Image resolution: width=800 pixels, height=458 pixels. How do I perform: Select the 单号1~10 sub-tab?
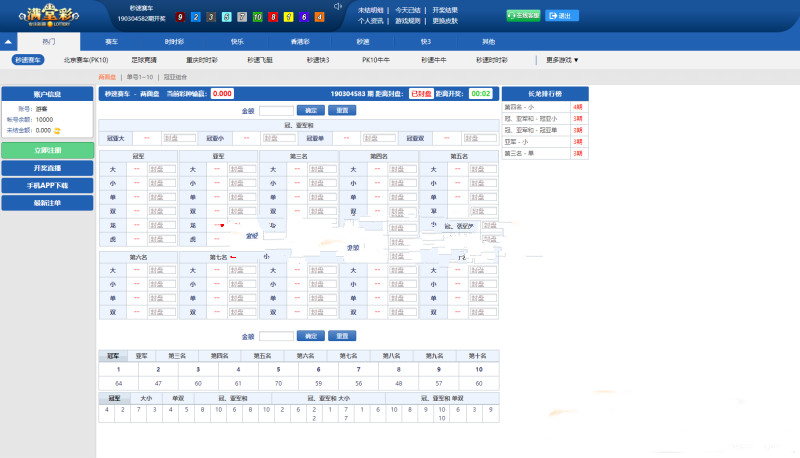(x=140, y=77)
